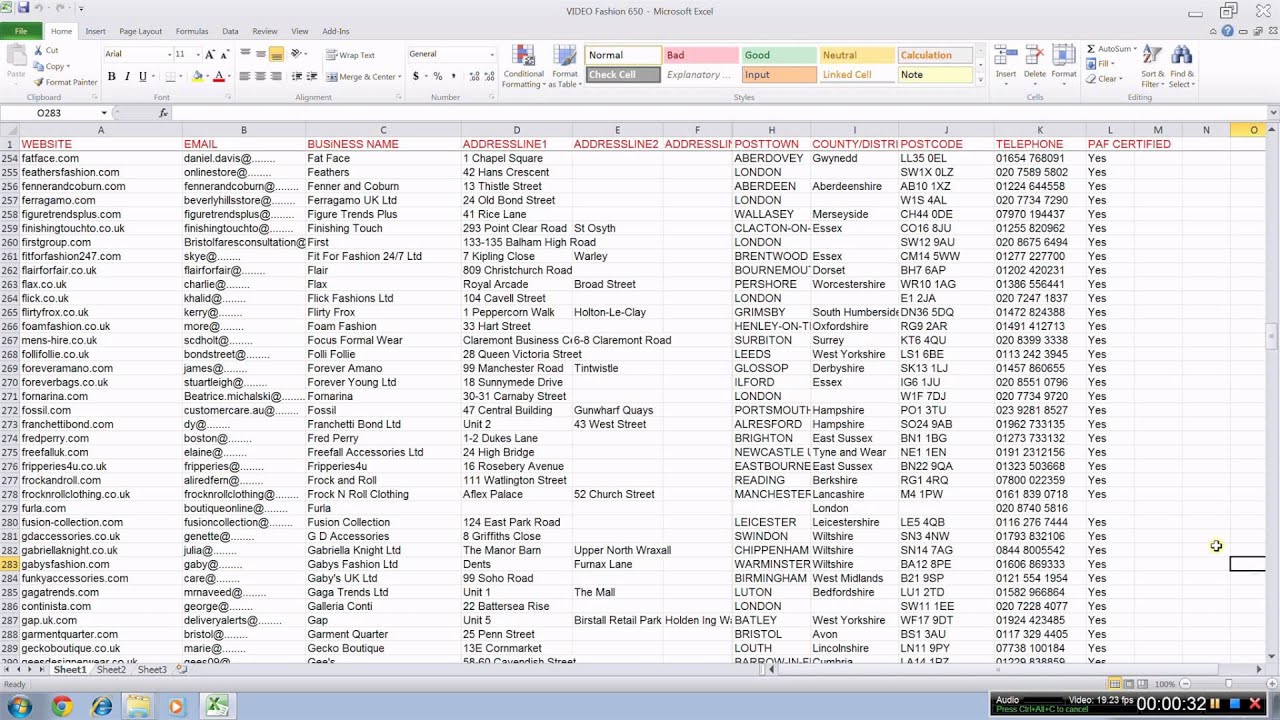Expand the formula bar

(1273, 113)
